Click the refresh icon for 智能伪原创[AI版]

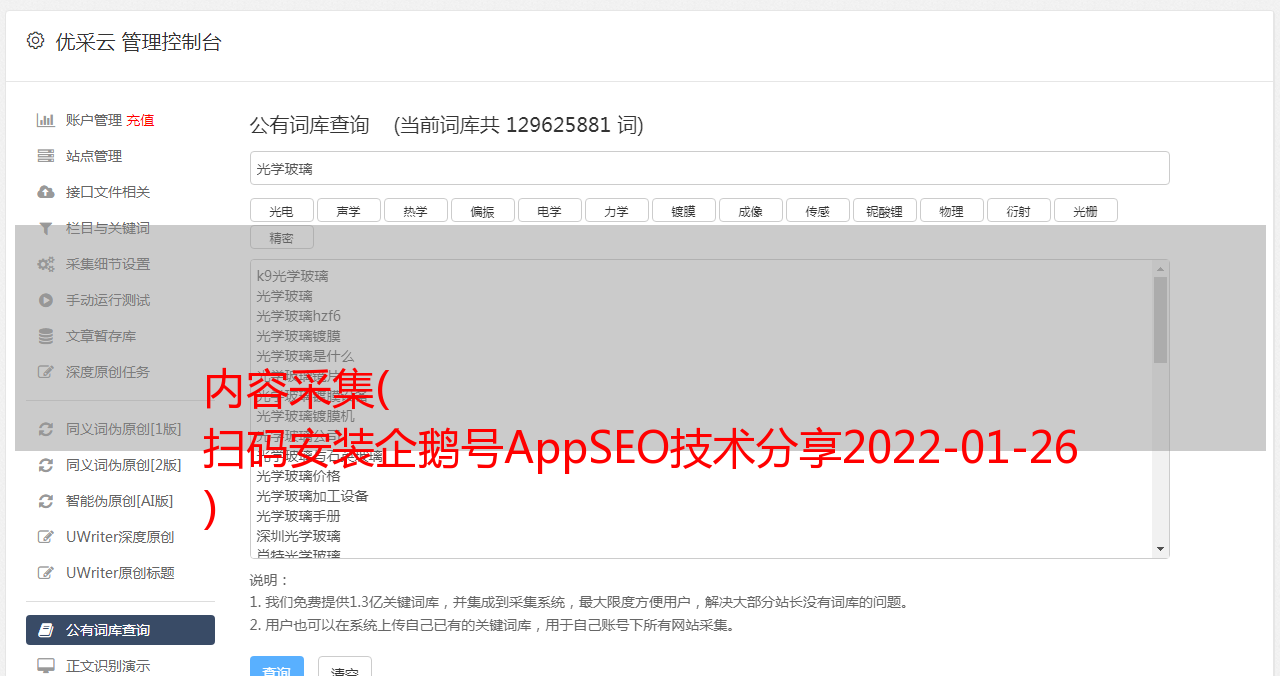point(45,501)
